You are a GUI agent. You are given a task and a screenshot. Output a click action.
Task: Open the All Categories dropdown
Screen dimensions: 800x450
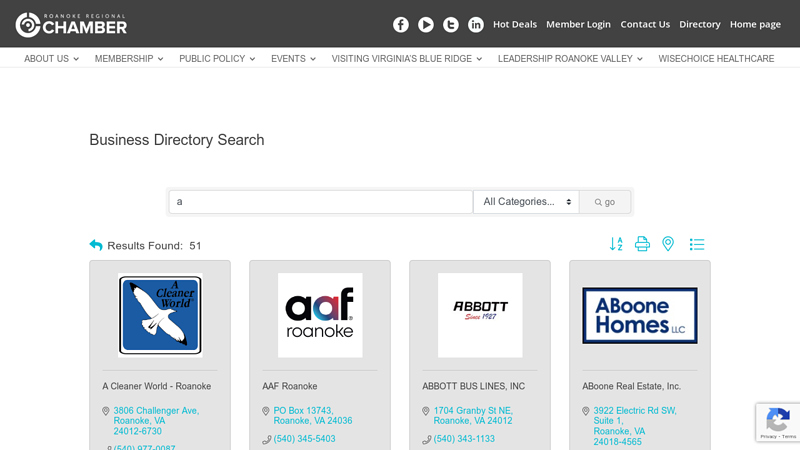[x=526, y=202]
